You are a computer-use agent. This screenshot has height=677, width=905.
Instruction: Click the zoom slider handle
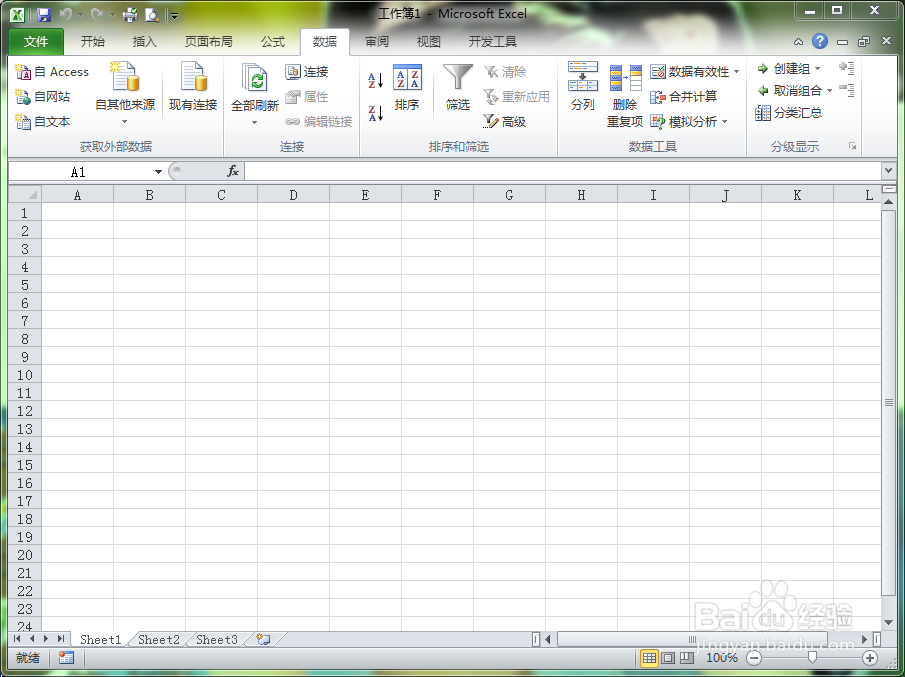[812, 657]
